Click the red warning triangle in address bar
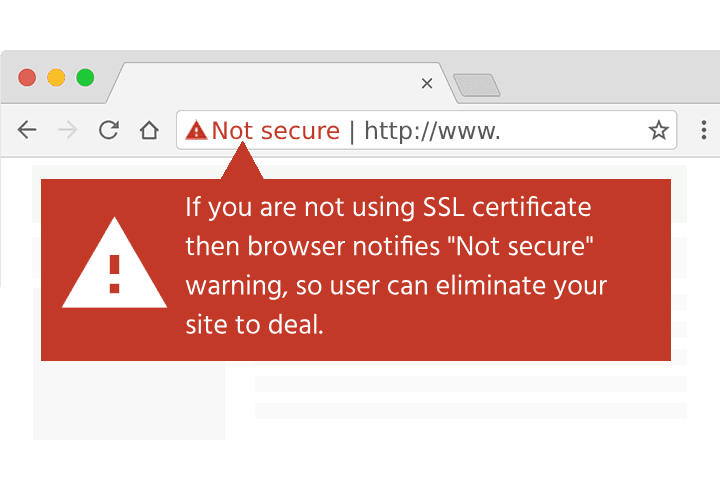Screen dimensions: 720x500 coord(196,130)
